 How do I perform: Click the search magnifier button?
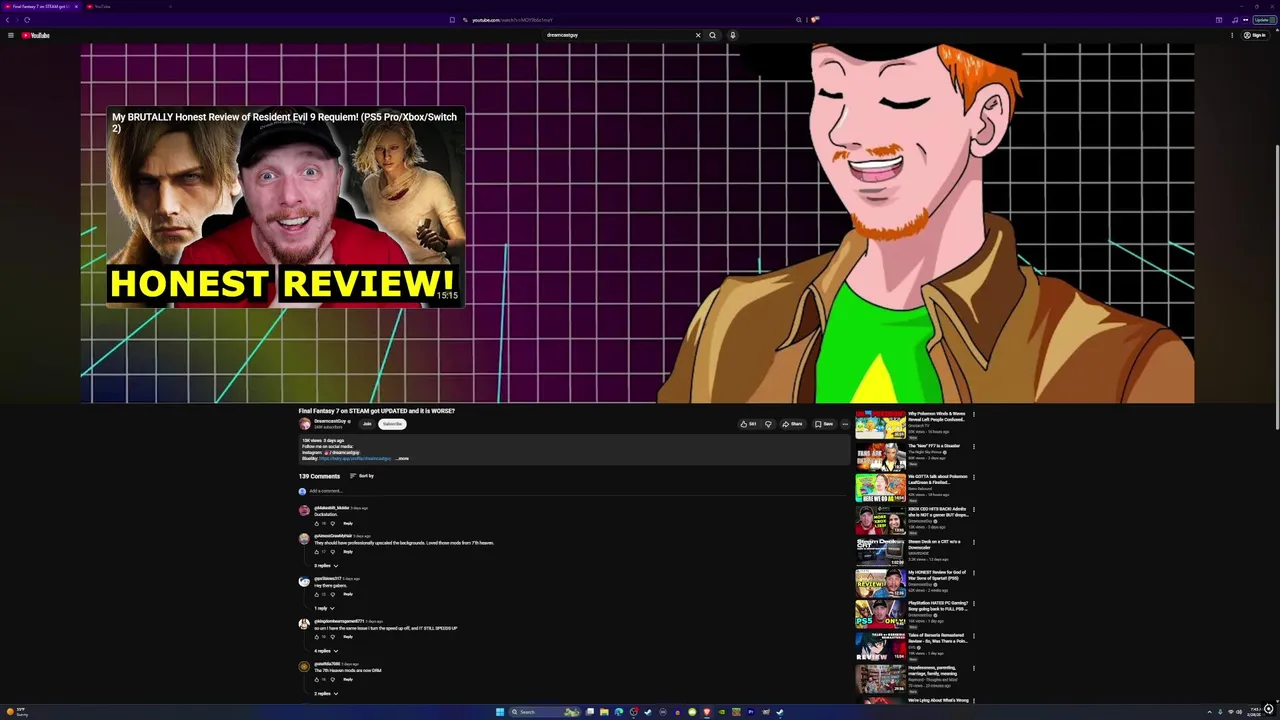coord(712,35)
